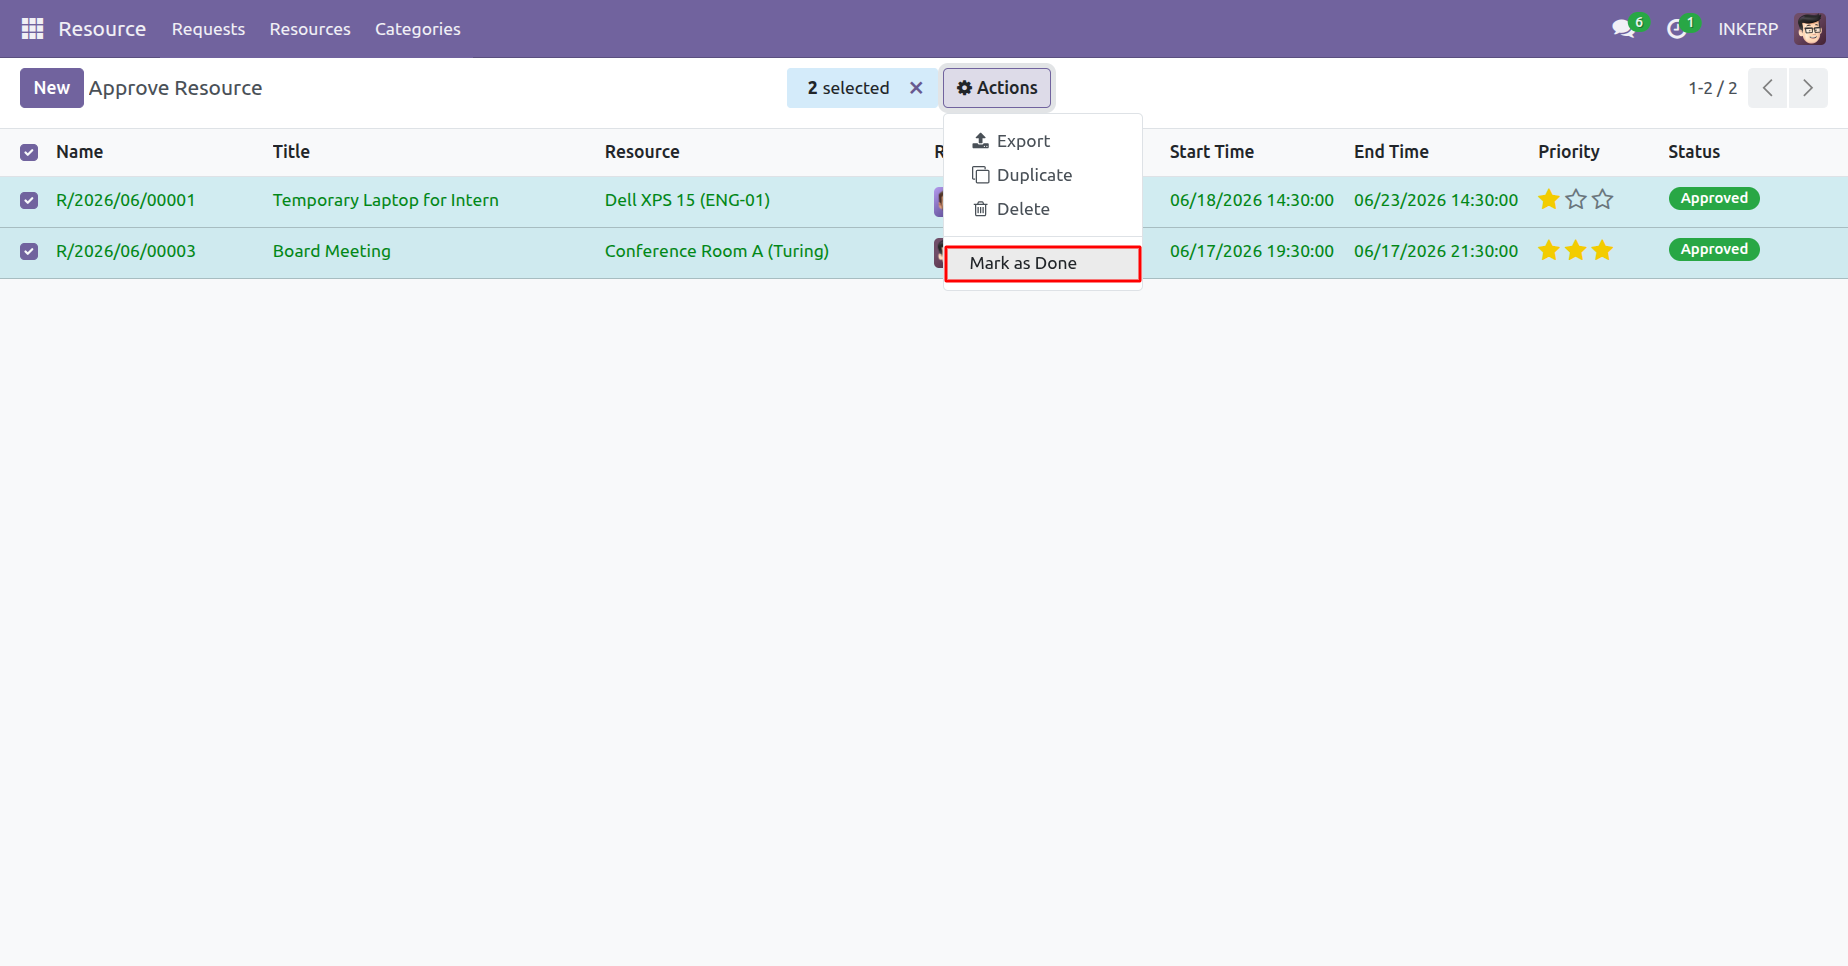Uncheck the R/2026/06/00003 row checkbox

[x=29, y=251]
